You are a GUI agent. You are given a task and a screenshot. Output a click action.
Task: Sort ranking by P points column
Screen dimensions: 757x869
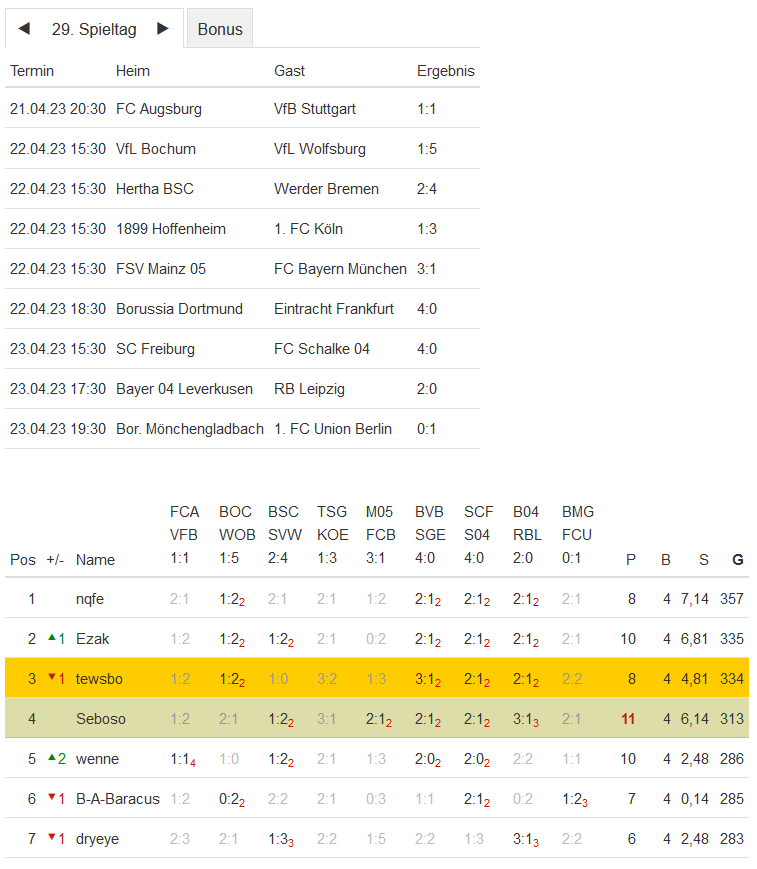630,560
